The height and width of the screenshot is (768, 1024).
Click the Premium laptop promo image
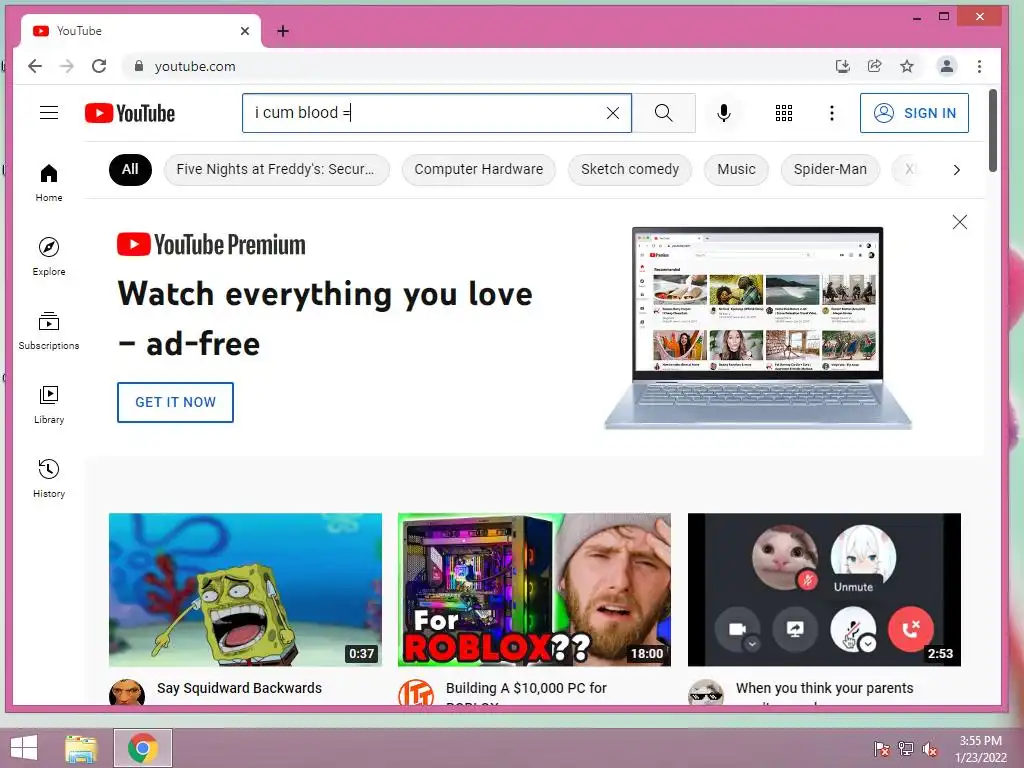[758, 328]
